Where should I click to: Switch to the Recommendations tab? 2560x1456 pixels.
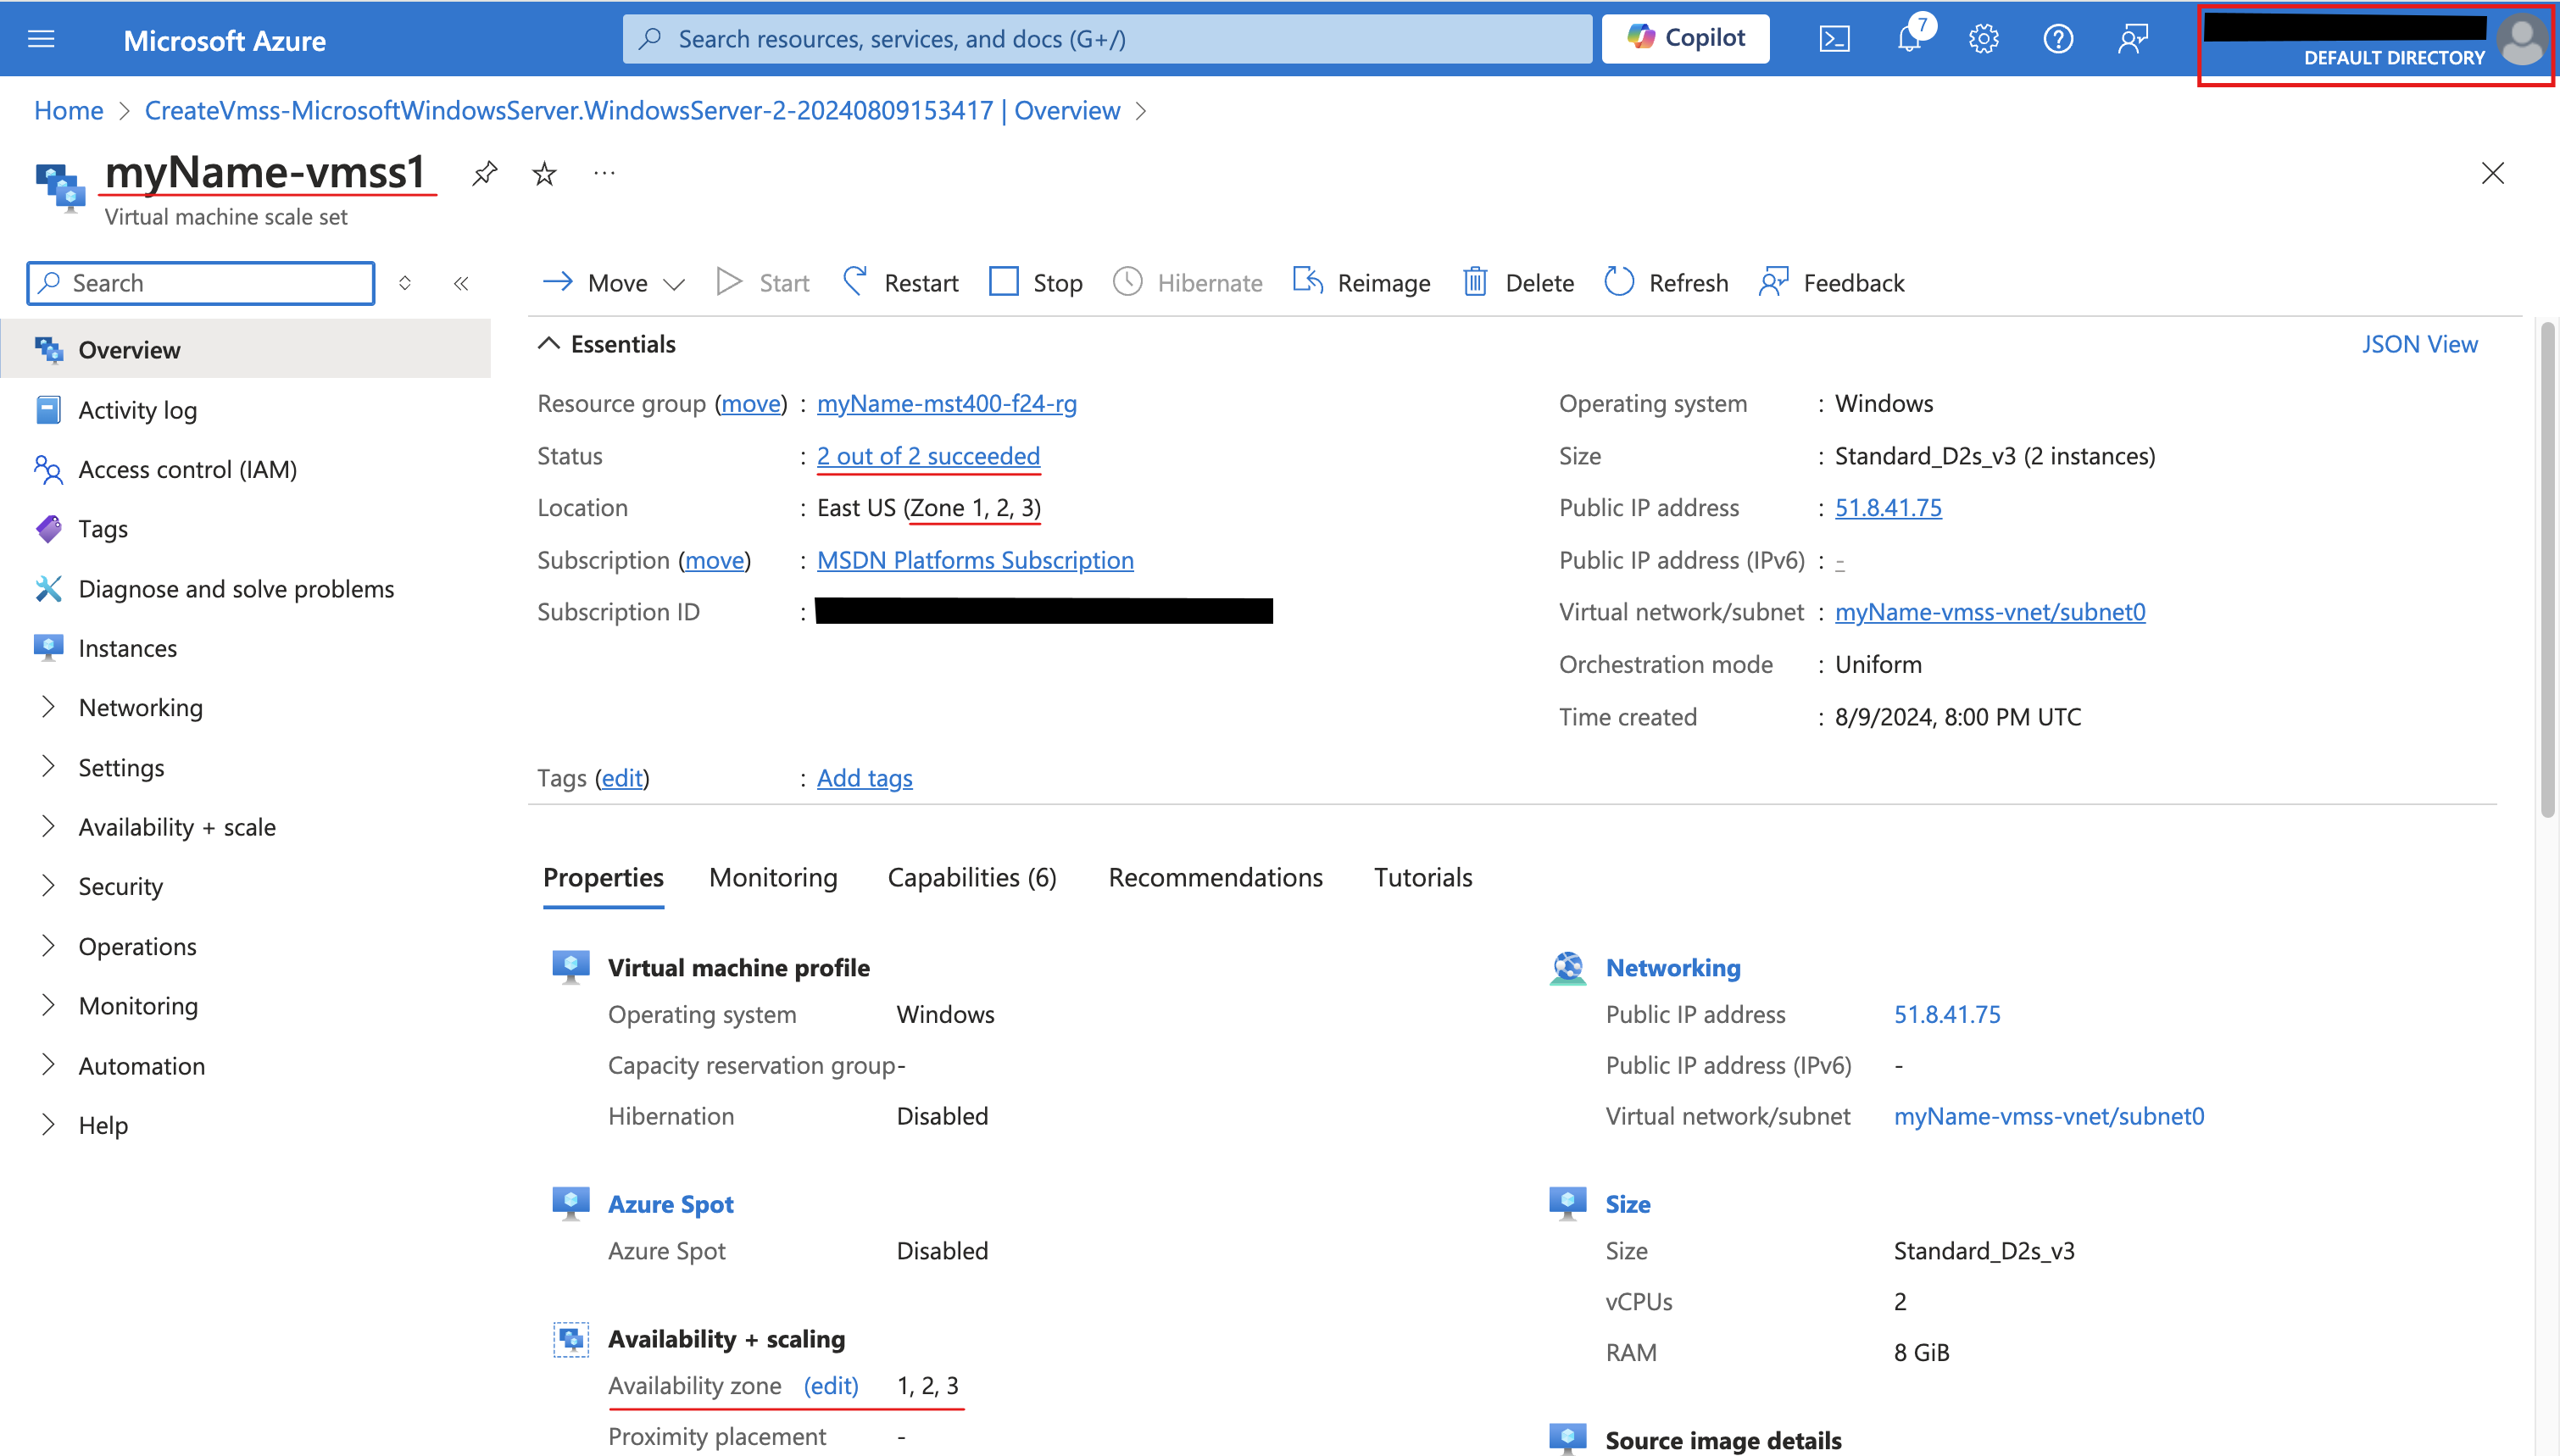tap(1215, 877)
